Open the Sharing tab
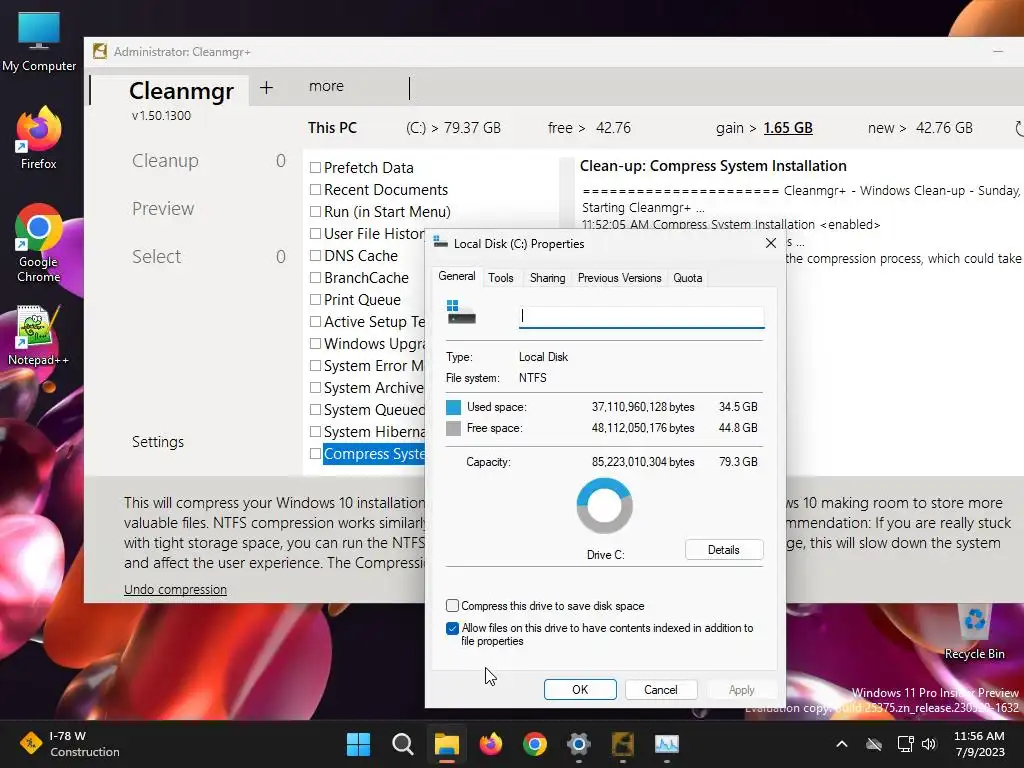The width and height of the screenshot is (1024, 768). [x=547, y=278]
